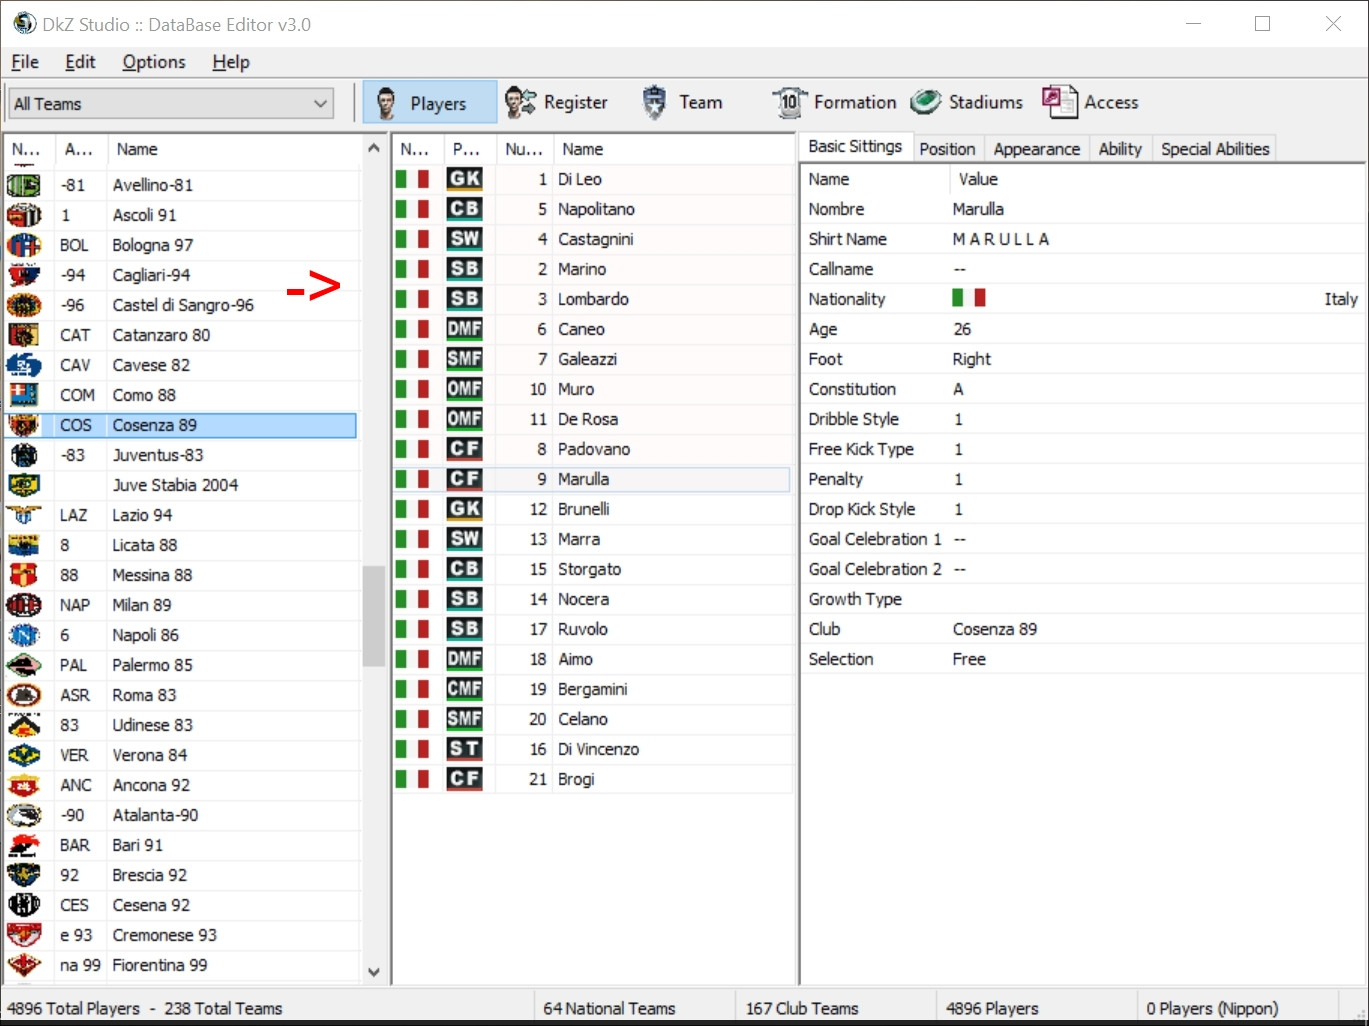Screen dimensions: 1369x1026
Task: Sort team list by abbreviation column header
Action: pos(80,149)
